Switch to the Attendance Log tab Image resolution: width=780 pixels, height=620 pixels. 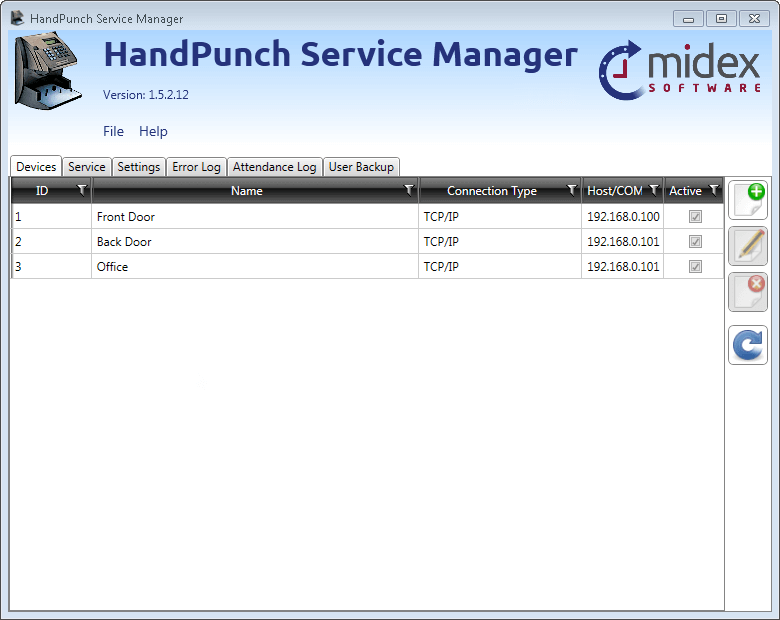[x=274, y=167]
